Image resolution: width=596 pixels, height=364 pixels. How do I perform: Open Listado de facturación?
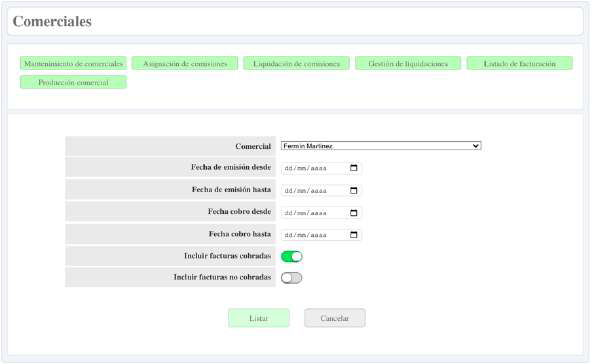(x=520, y=63)
